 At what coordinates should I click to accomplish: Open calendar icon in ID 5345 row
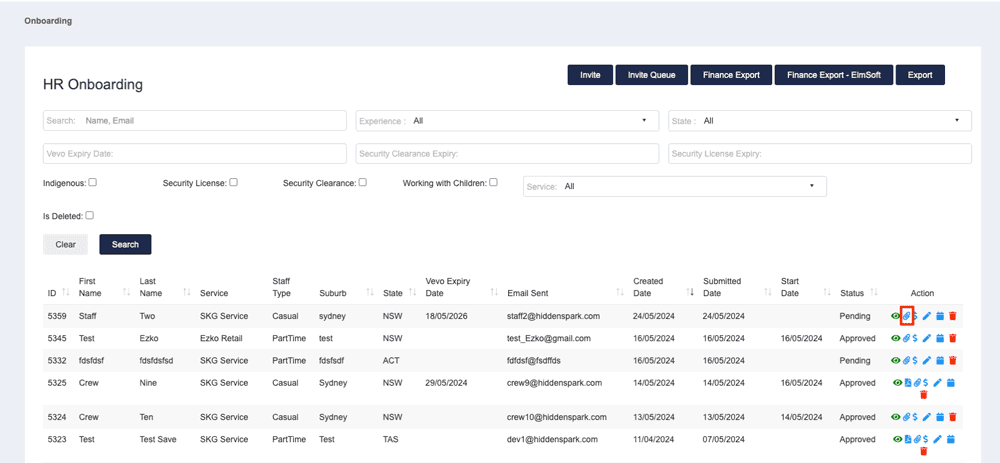(x=940, y=338)
